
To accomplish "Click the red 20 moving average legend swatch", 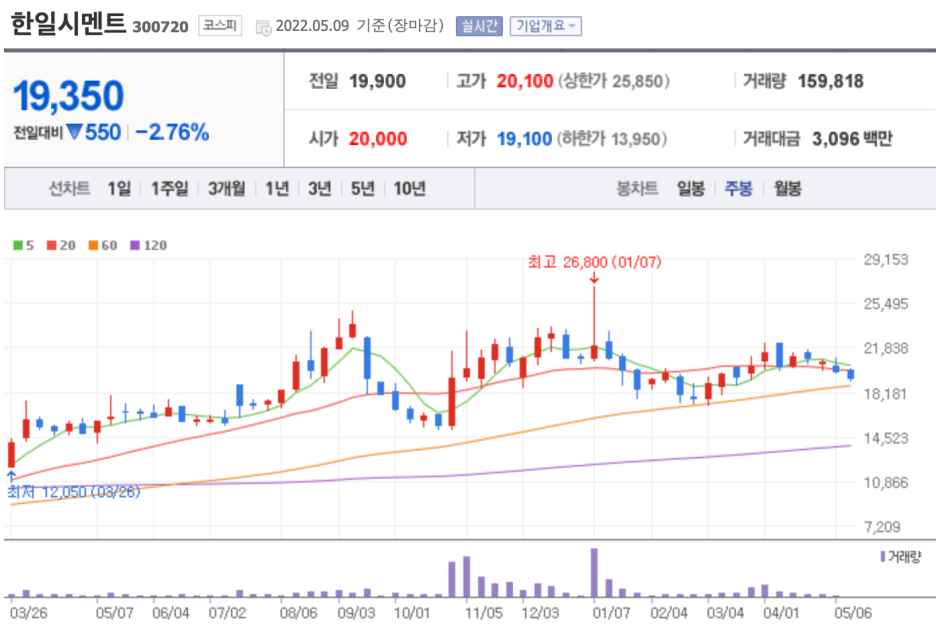I will (52, 245).
